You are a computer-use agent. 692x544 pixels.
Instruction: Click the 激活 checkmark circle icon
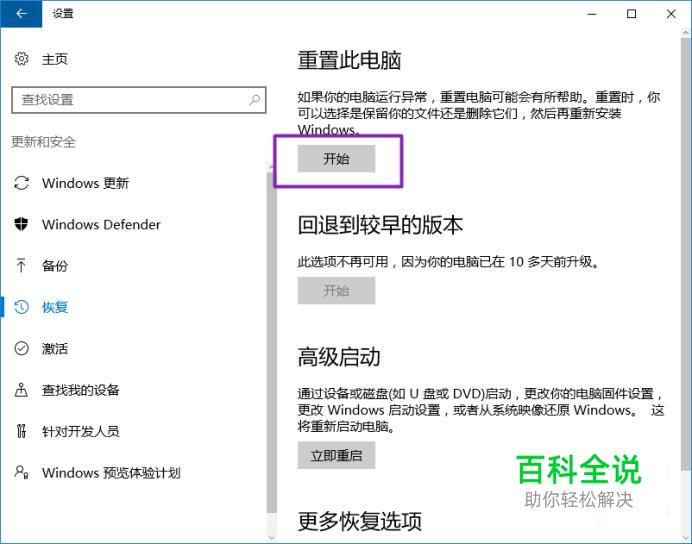point(22,348)
